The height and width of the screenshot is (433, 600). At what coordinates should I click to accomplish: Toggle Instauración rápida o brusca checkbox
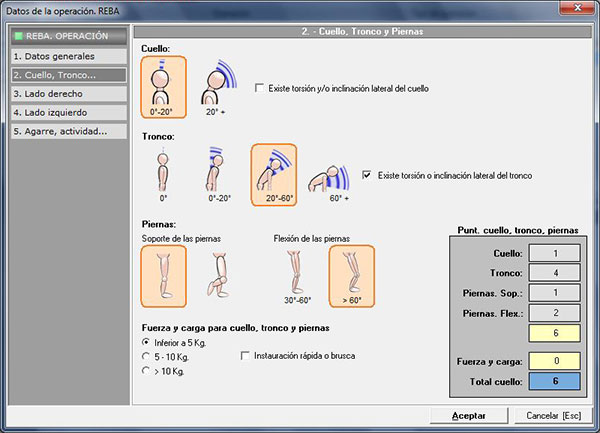245,356
